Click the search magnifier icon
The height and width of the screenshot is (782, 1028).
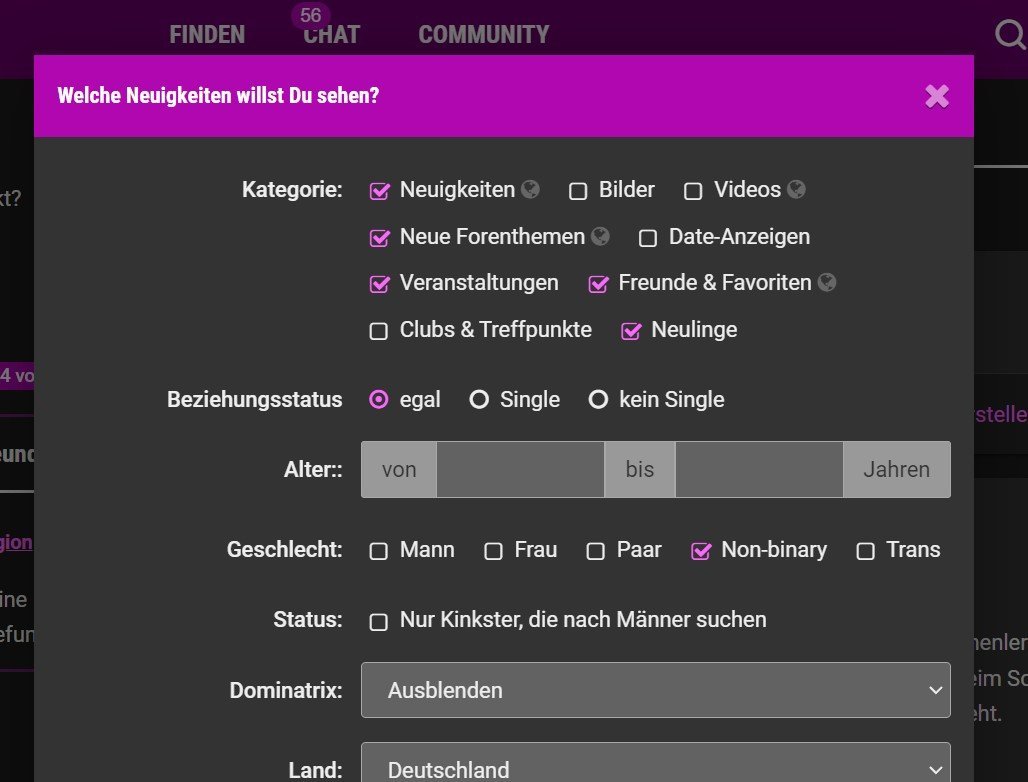[x=1010, y=35]
